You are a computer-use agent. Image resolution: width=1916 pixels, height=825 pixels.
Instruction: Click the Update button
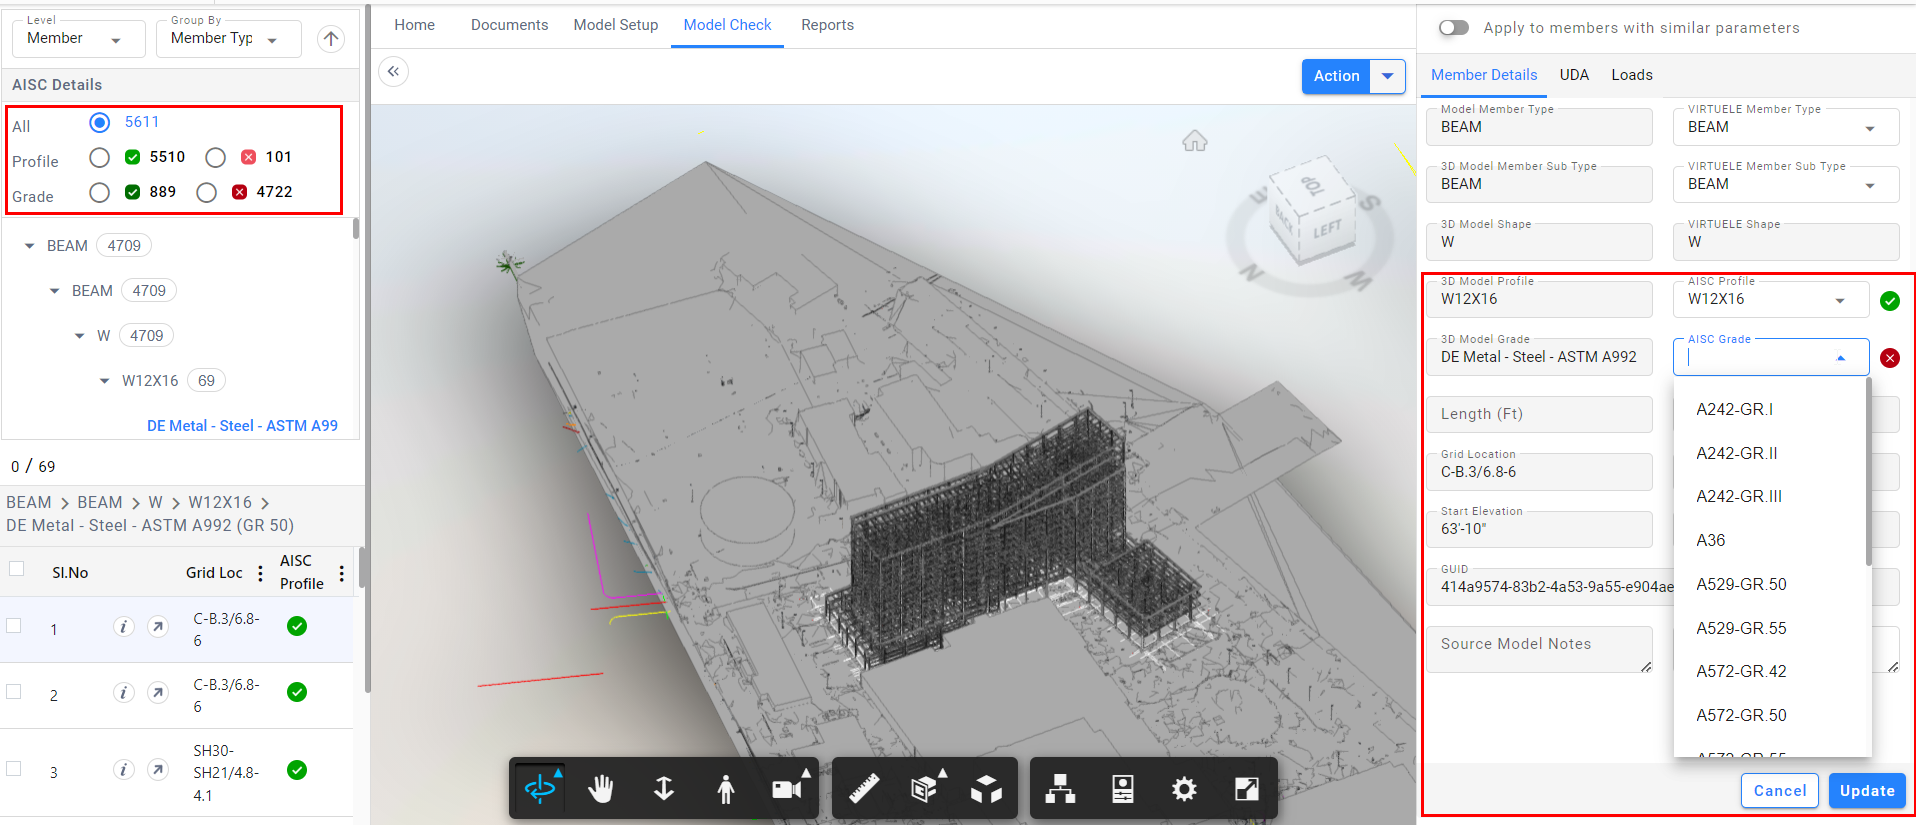tap(1867, 791)
